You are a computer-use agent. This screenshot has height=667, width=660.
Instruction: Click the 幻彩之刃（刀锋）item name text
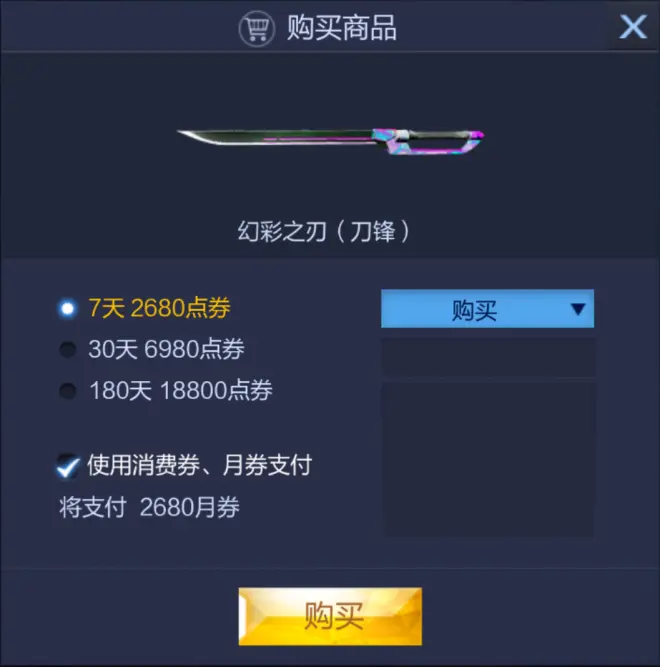click(323, 231)
